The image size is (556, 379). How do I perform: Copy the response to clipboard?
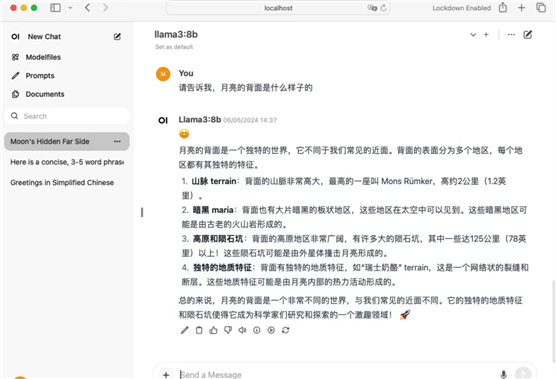point(199,330)
